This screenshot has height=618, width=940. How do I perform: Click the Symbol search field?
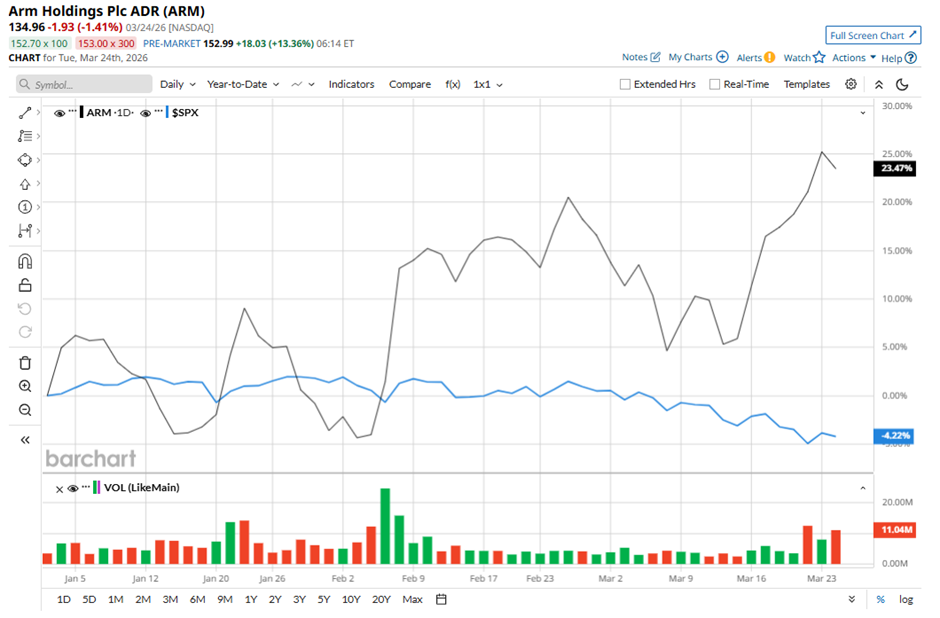click(84, 85)
